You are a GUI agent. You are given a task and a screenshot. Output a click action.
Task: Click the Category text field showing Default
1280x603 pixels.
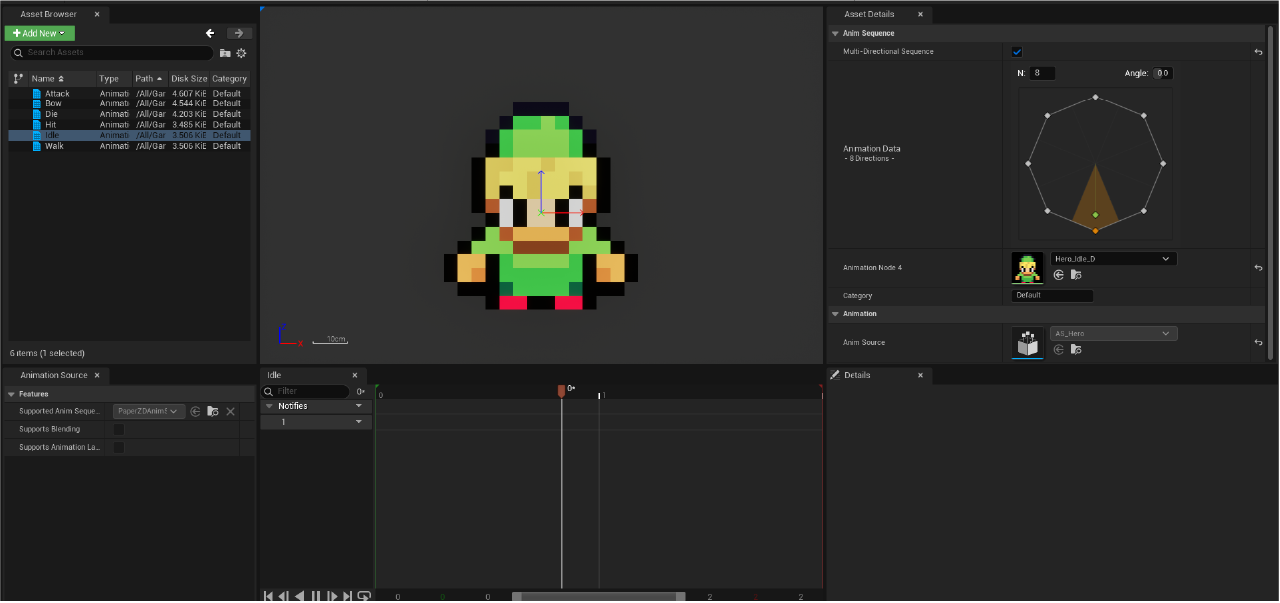click(x=1052, y=295)
